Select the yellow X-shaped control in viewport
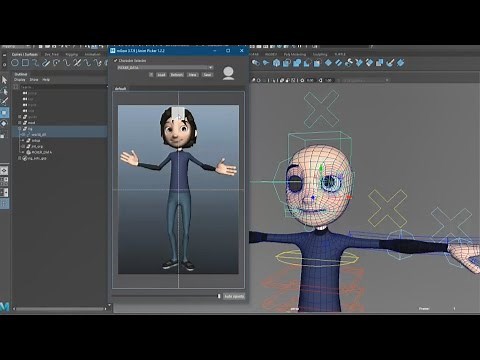Viewport: 480px width, 360px height. (x=387, y=209)
